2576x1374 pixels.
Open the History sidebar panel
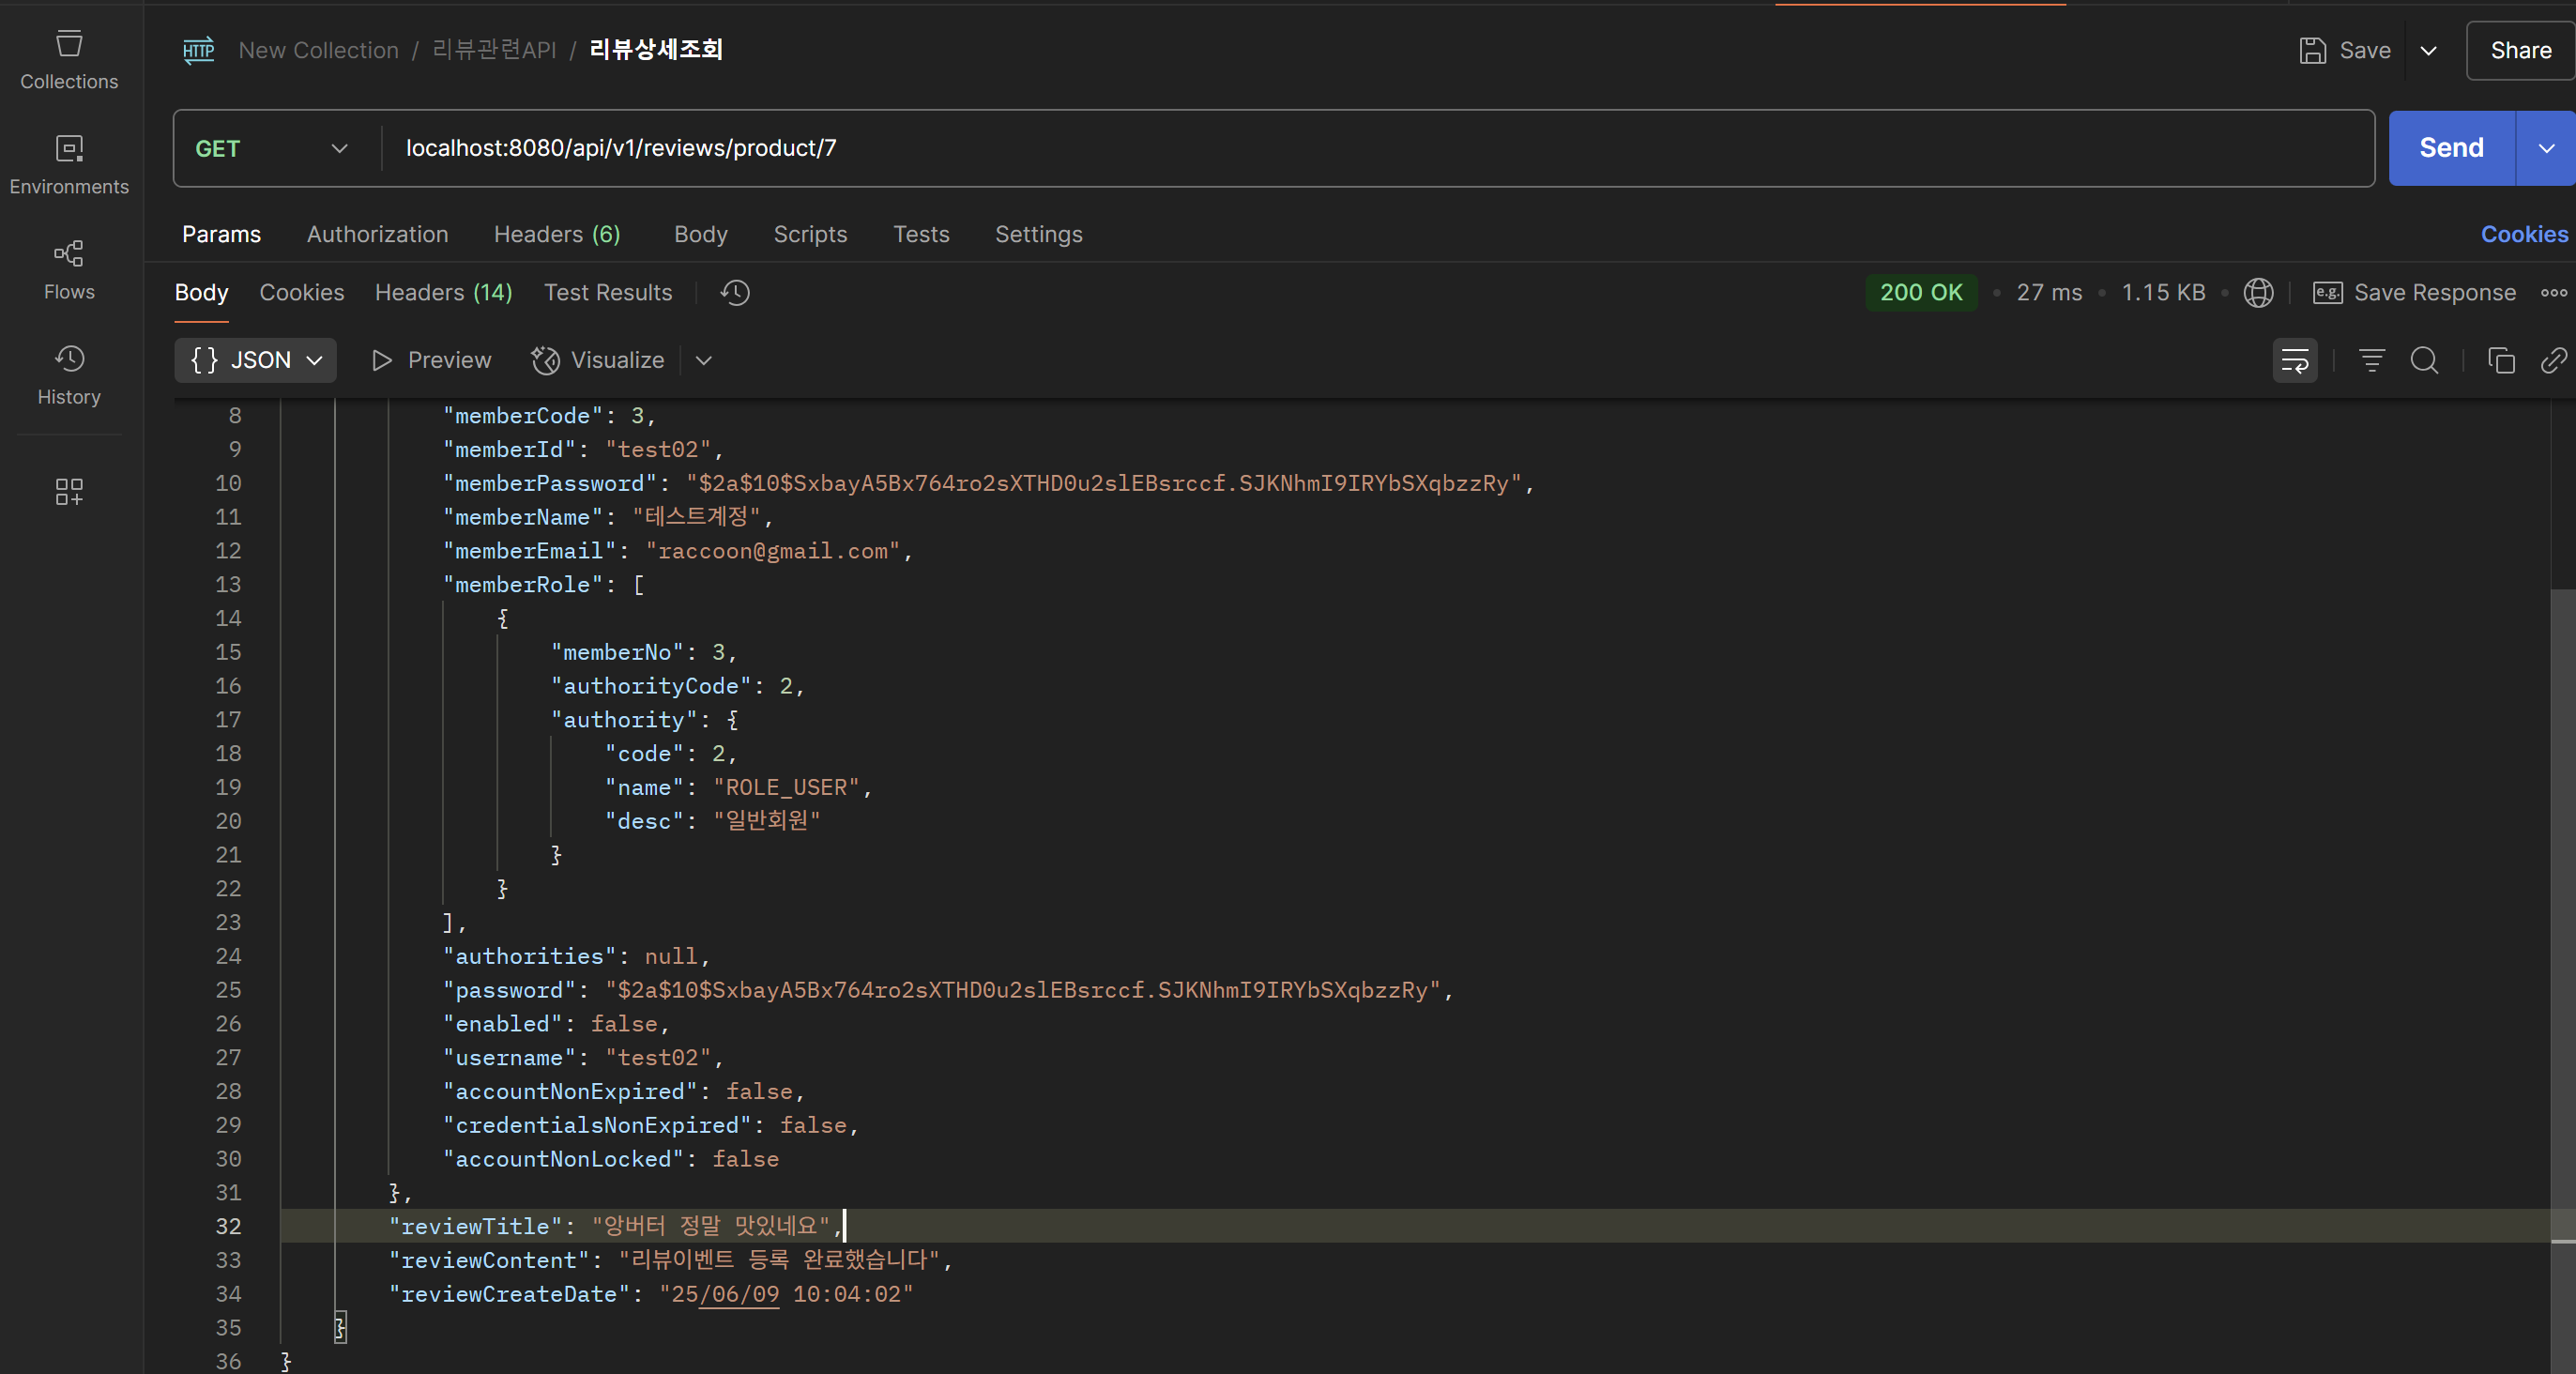pyautogui.click(x=69, y=375)
